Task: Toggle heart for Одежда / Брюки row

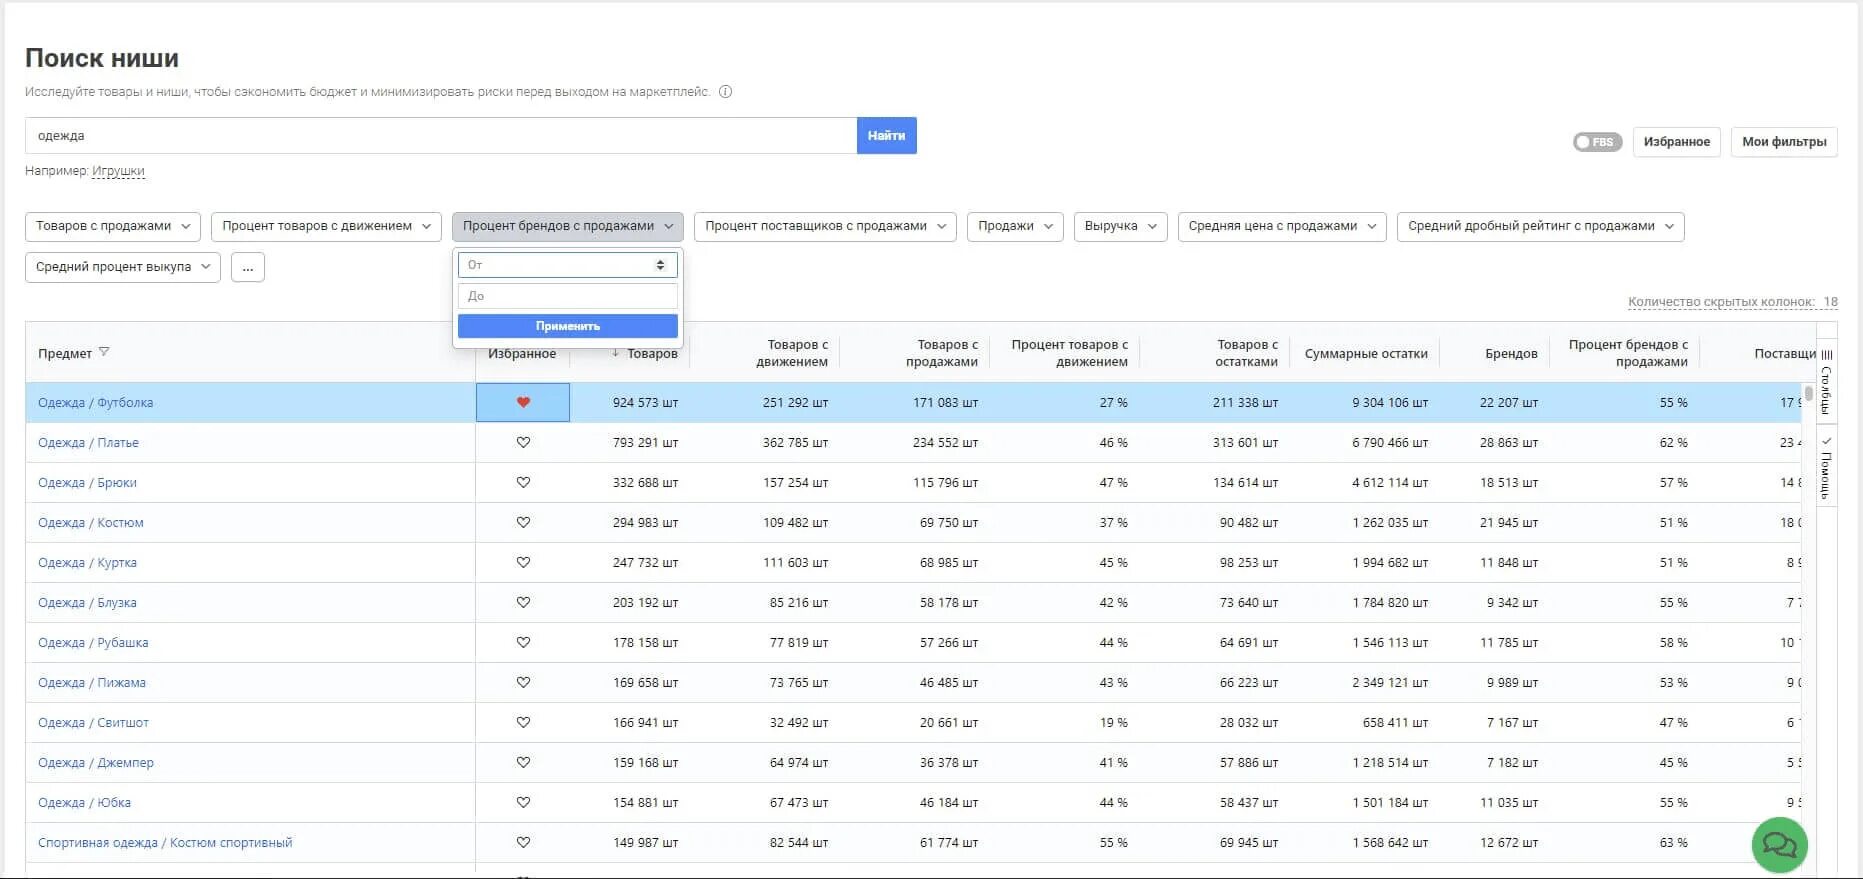Action: (x=523, y=482)
